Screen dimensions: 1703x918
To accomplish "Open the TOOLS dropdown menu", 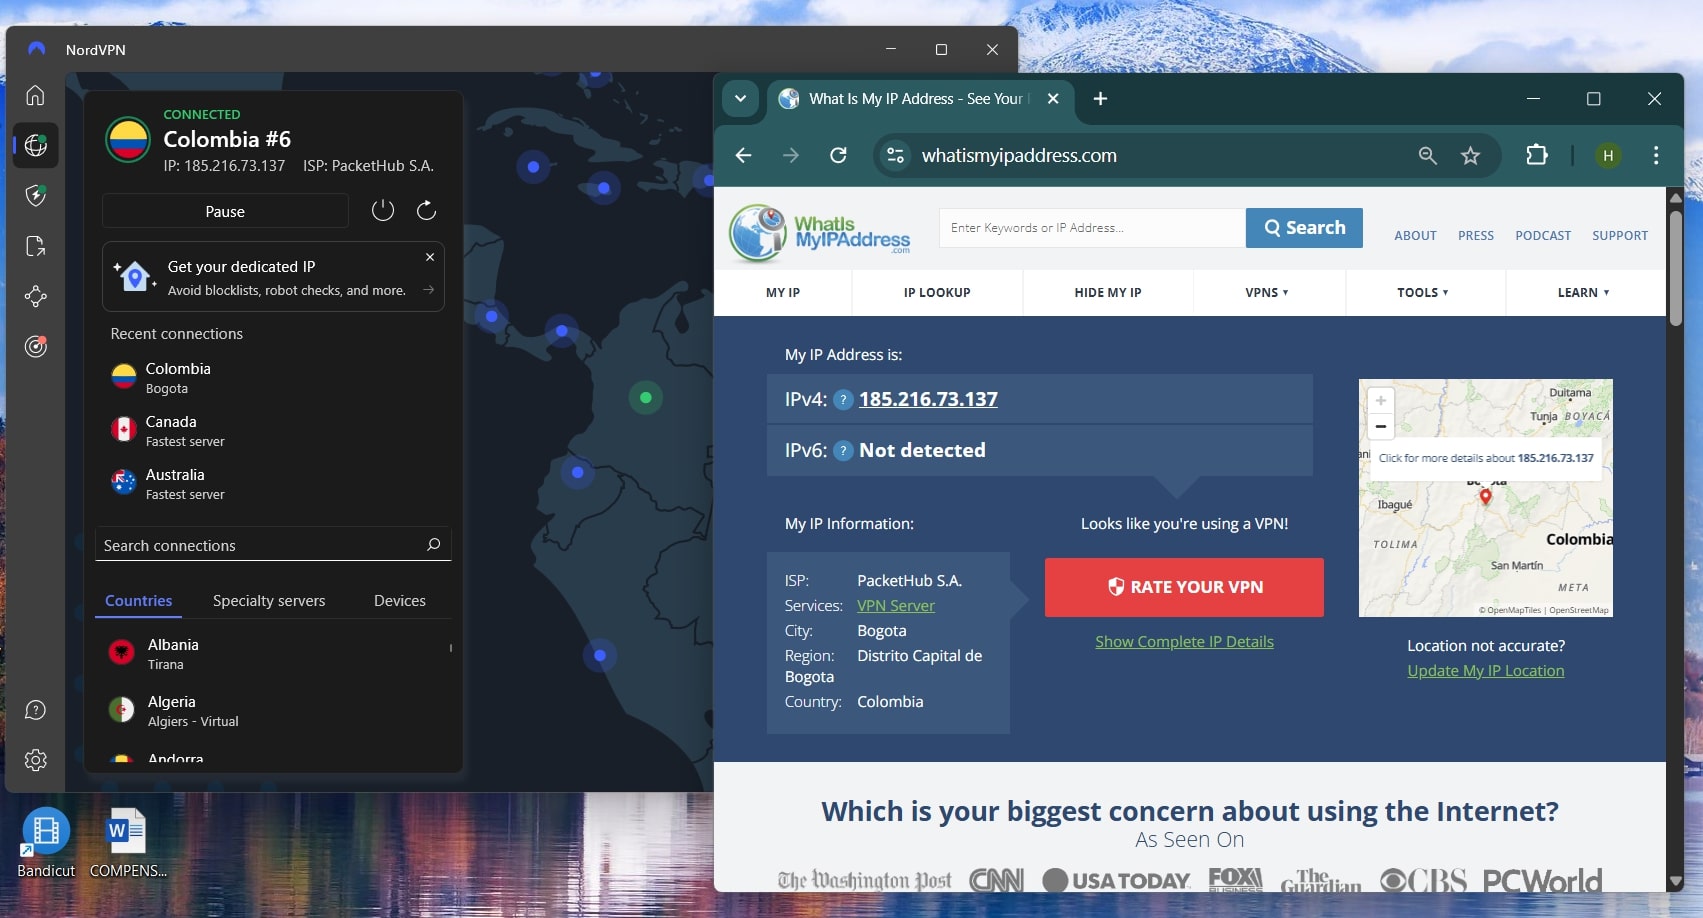I will [1424, 292].
